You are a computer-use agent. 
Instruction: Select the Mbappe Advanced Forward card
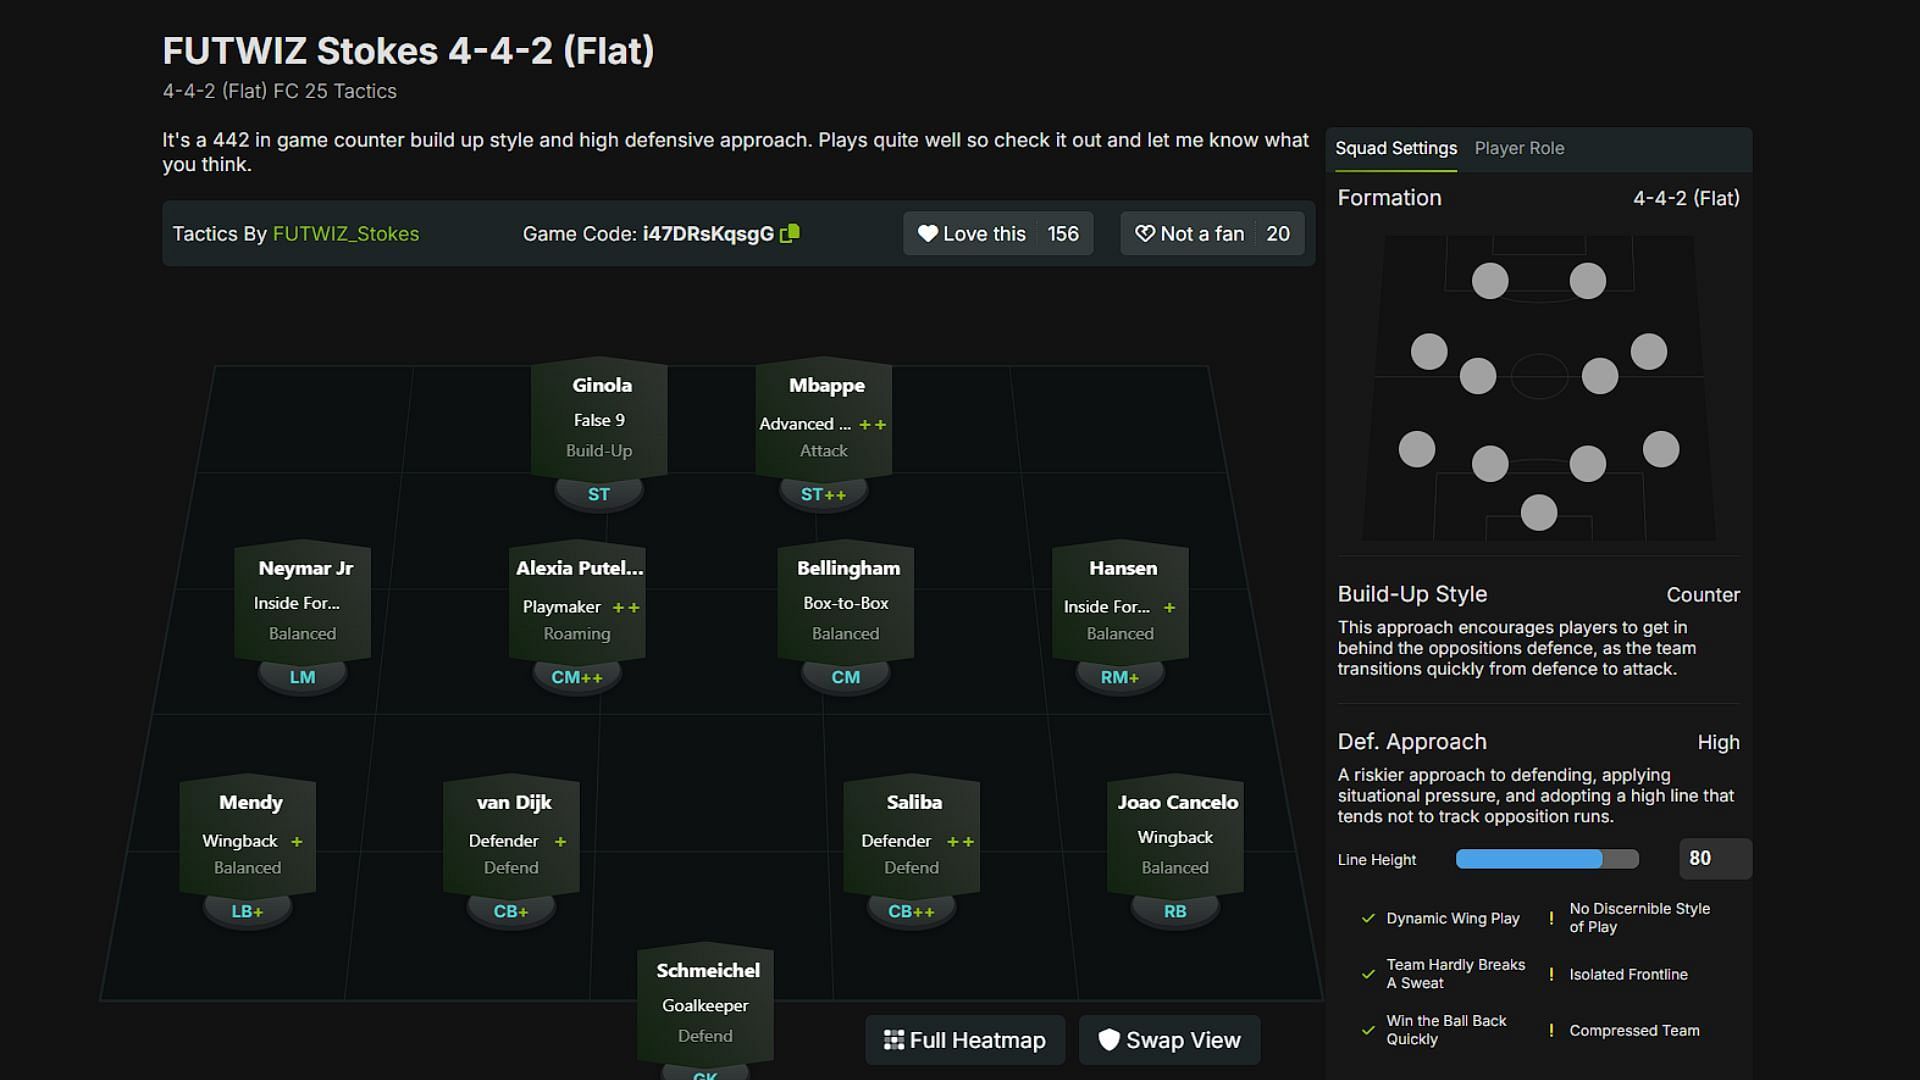[823, 418]
